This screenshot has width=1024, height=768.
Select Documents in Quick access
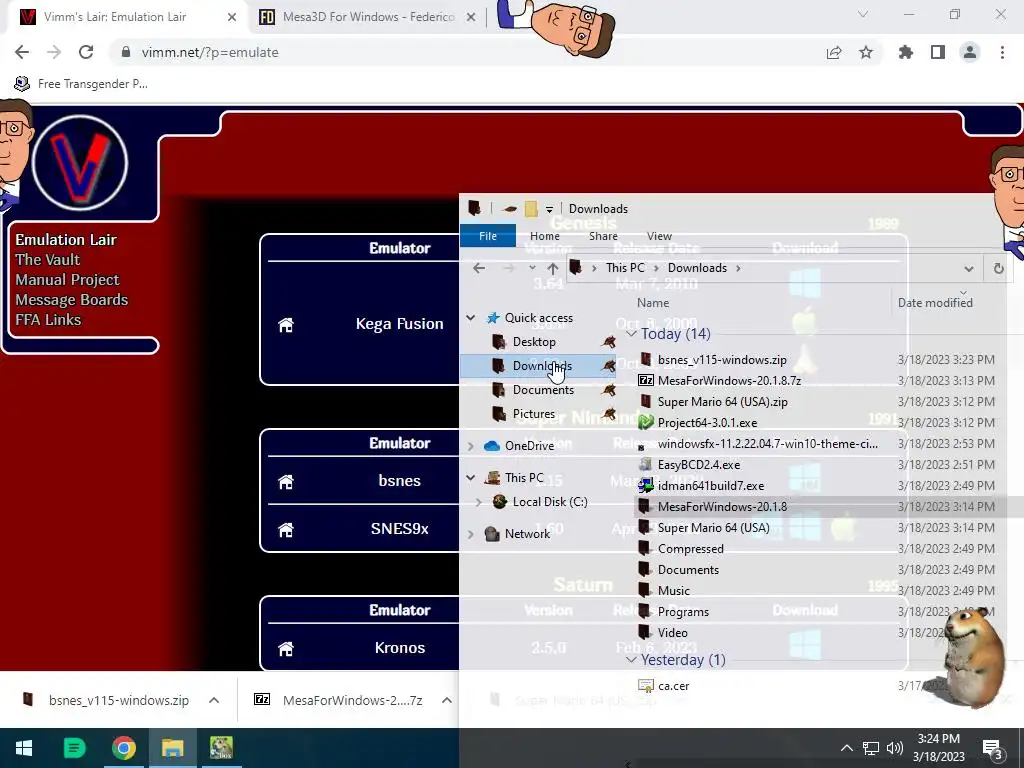[543, 391]
